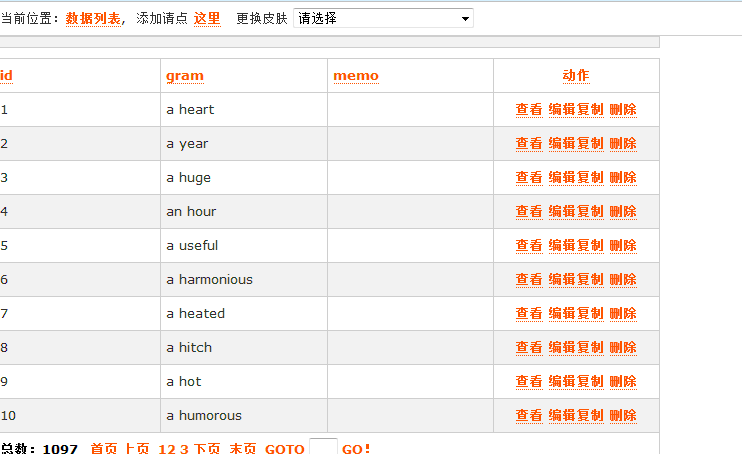This screenshot has height=454, width=742.
Task: Select the 'a huge' gram cell
Action: coord(244,178)
